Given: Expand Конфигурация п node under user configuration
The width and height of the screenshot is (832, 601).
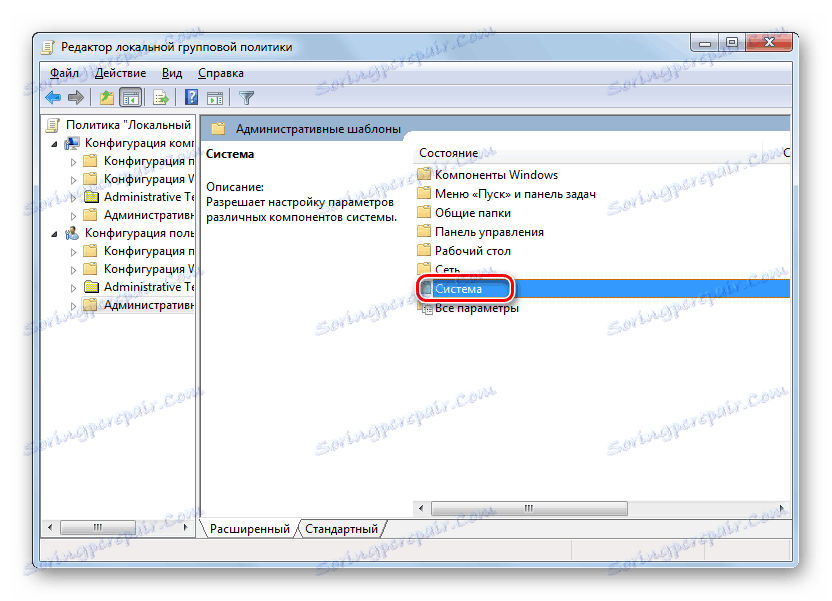Looking at the screenshot, I should 74,252.
